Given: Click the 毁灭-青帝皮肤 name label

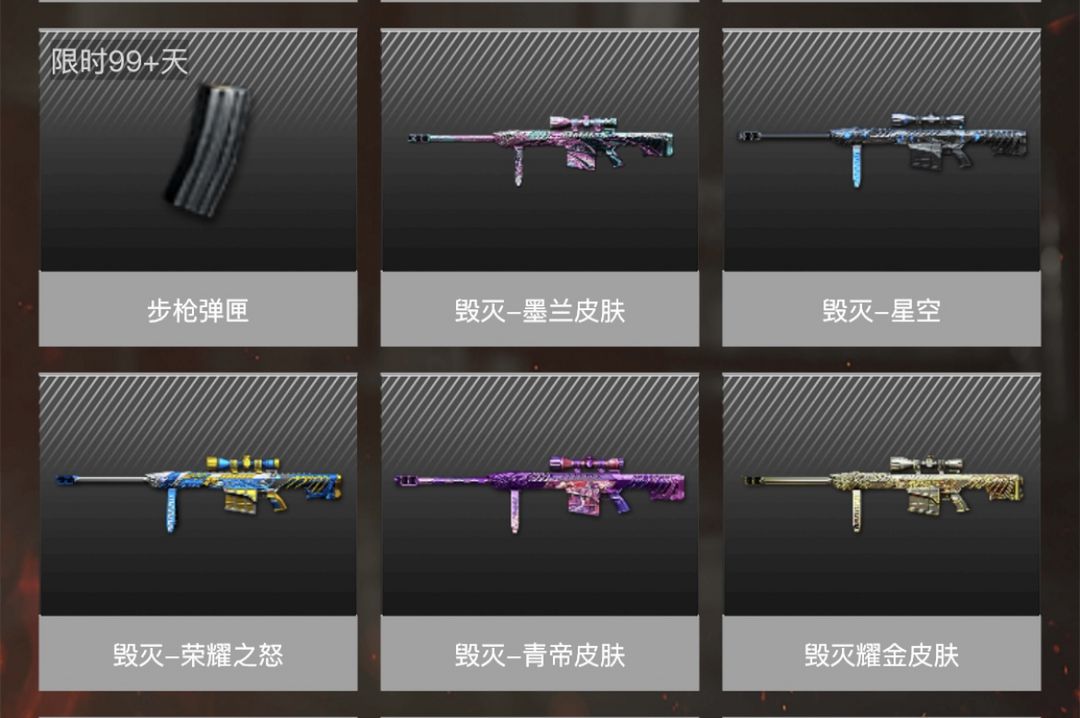Looking at the screenshot, I should pos(539,655).
